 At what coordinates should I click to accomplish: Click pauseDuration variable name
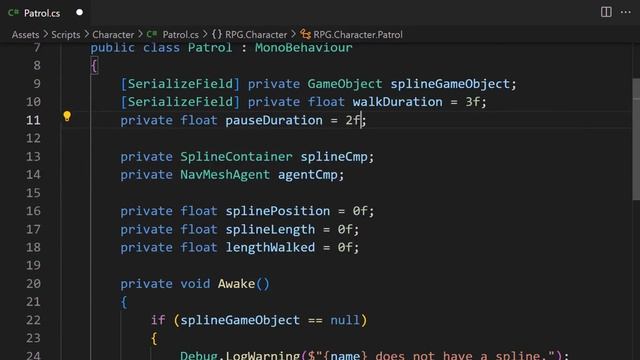tap(274, 120)
